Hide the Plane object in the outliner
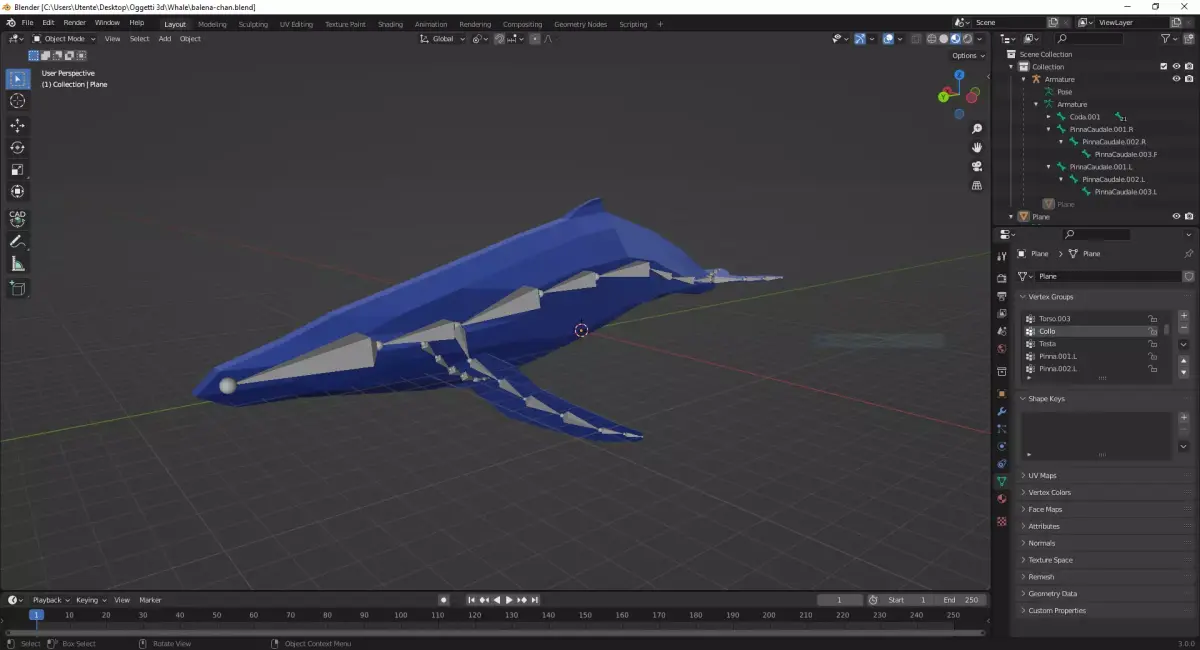1200x650 pixels. tap(1176, 216)
